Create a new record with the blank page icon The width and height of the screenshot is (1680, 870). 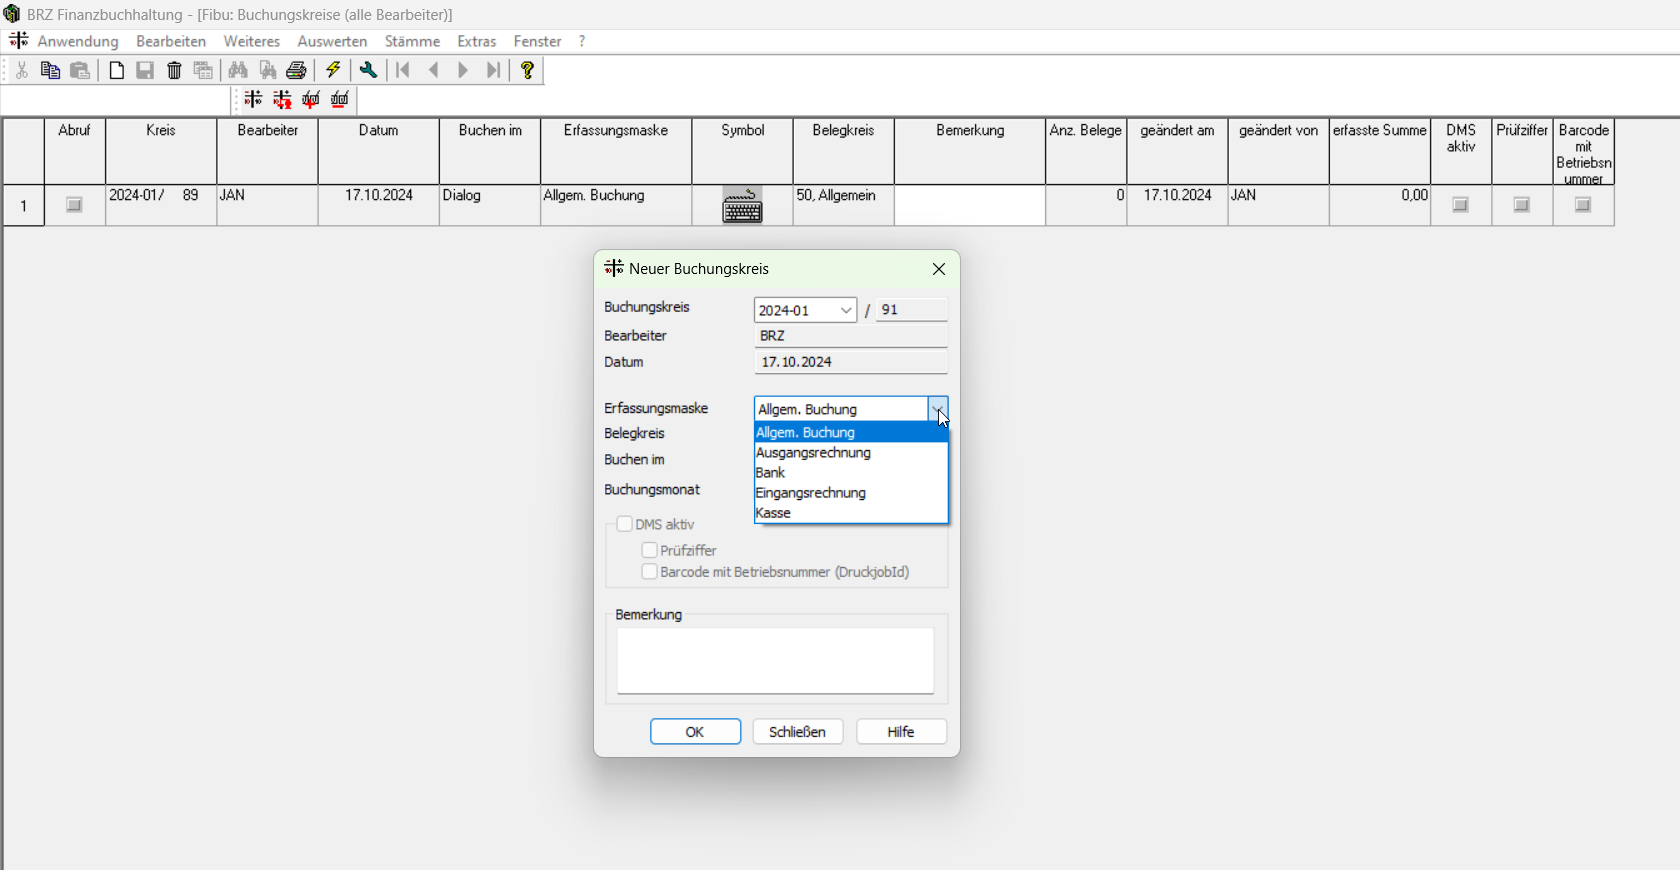[117, 71]
